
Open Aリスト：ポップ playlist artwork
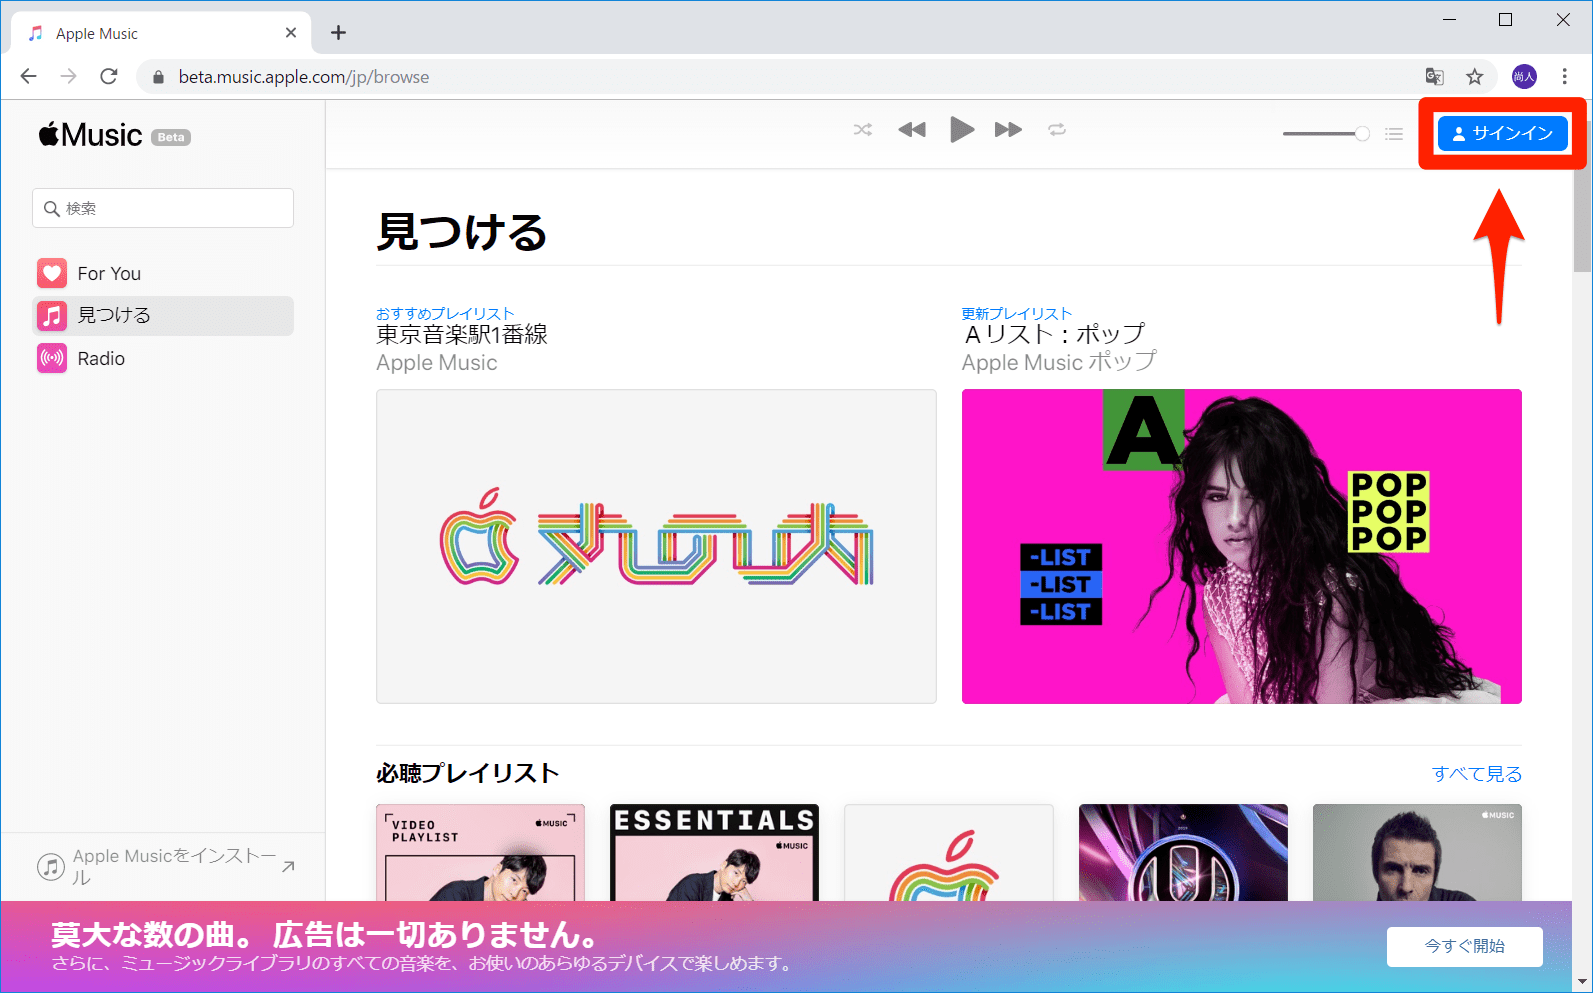[1242, 546]
